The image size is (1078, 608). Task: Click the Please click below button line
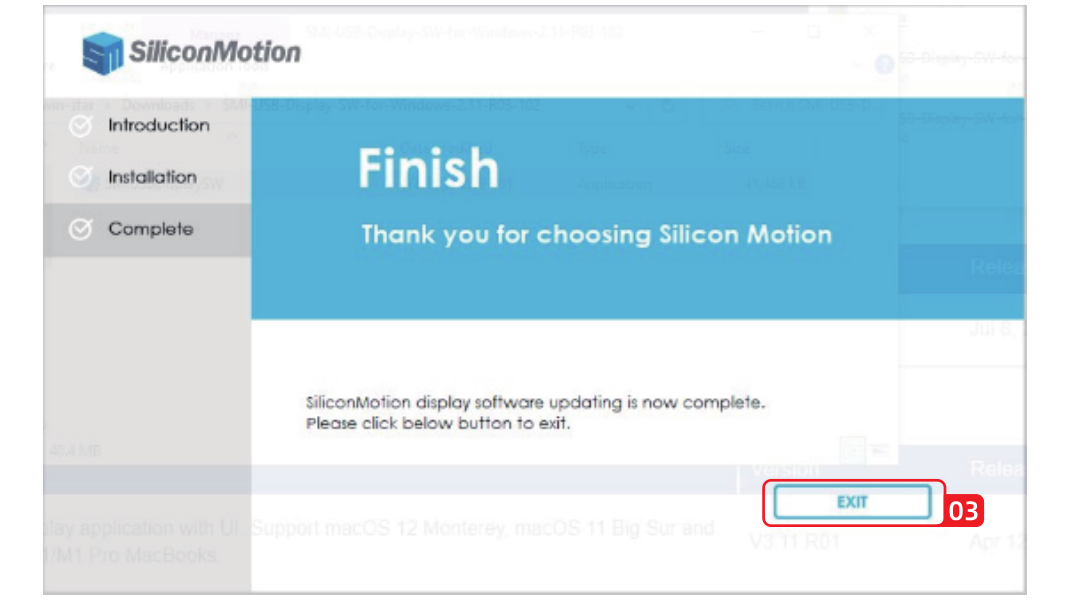point(437,423)
